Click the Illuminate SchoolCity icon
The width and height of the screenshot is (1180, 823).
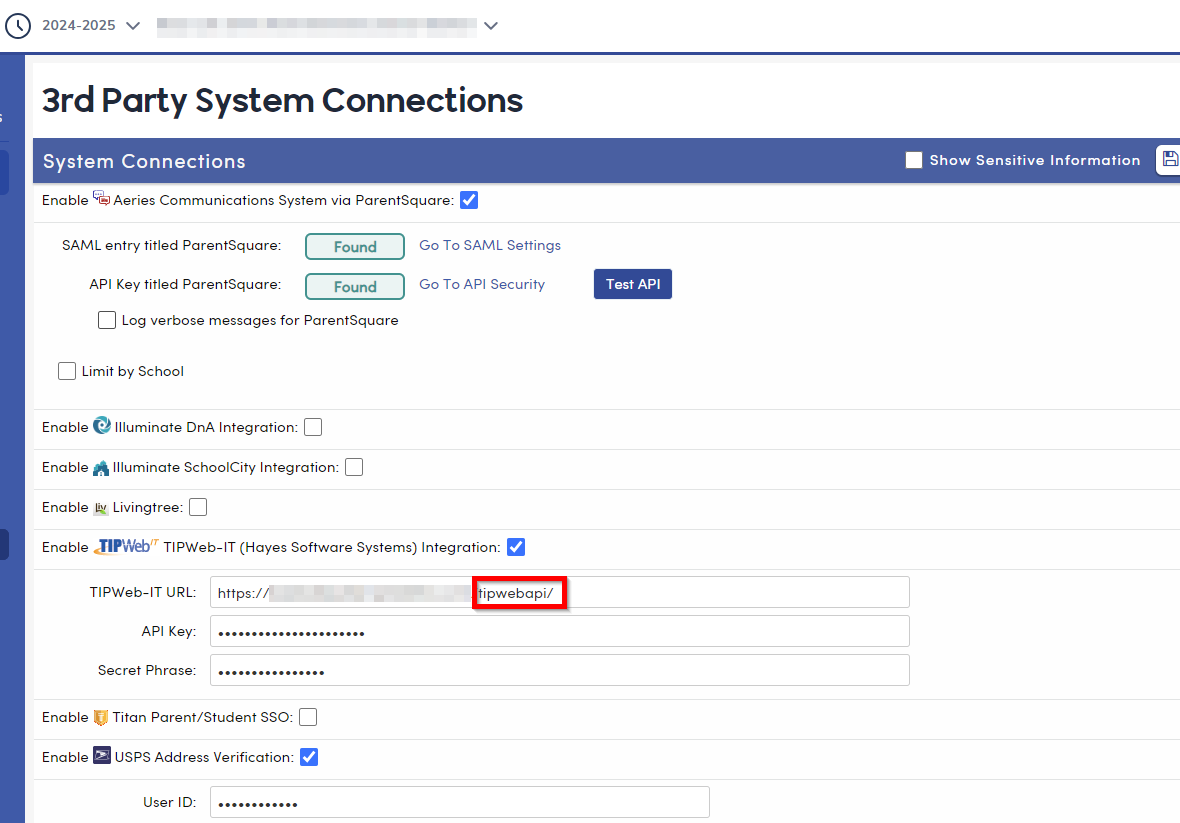(x=101, y=468)
